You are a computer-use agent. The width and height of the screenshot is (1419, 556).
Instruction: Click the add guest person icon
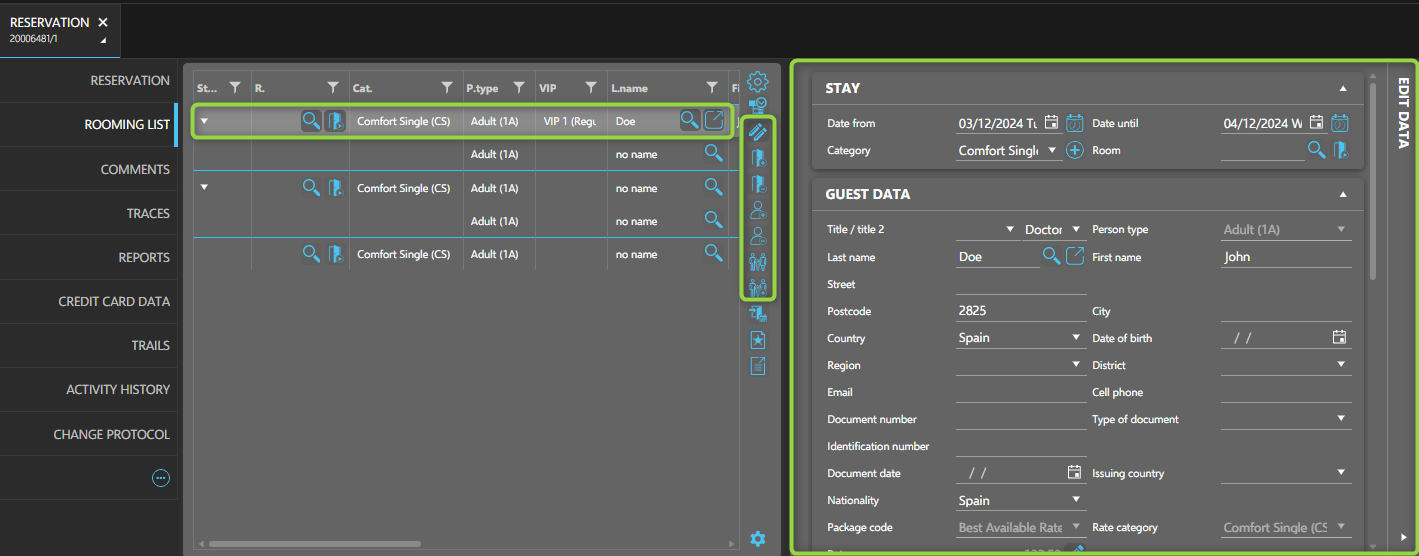(x=758, y=210)
